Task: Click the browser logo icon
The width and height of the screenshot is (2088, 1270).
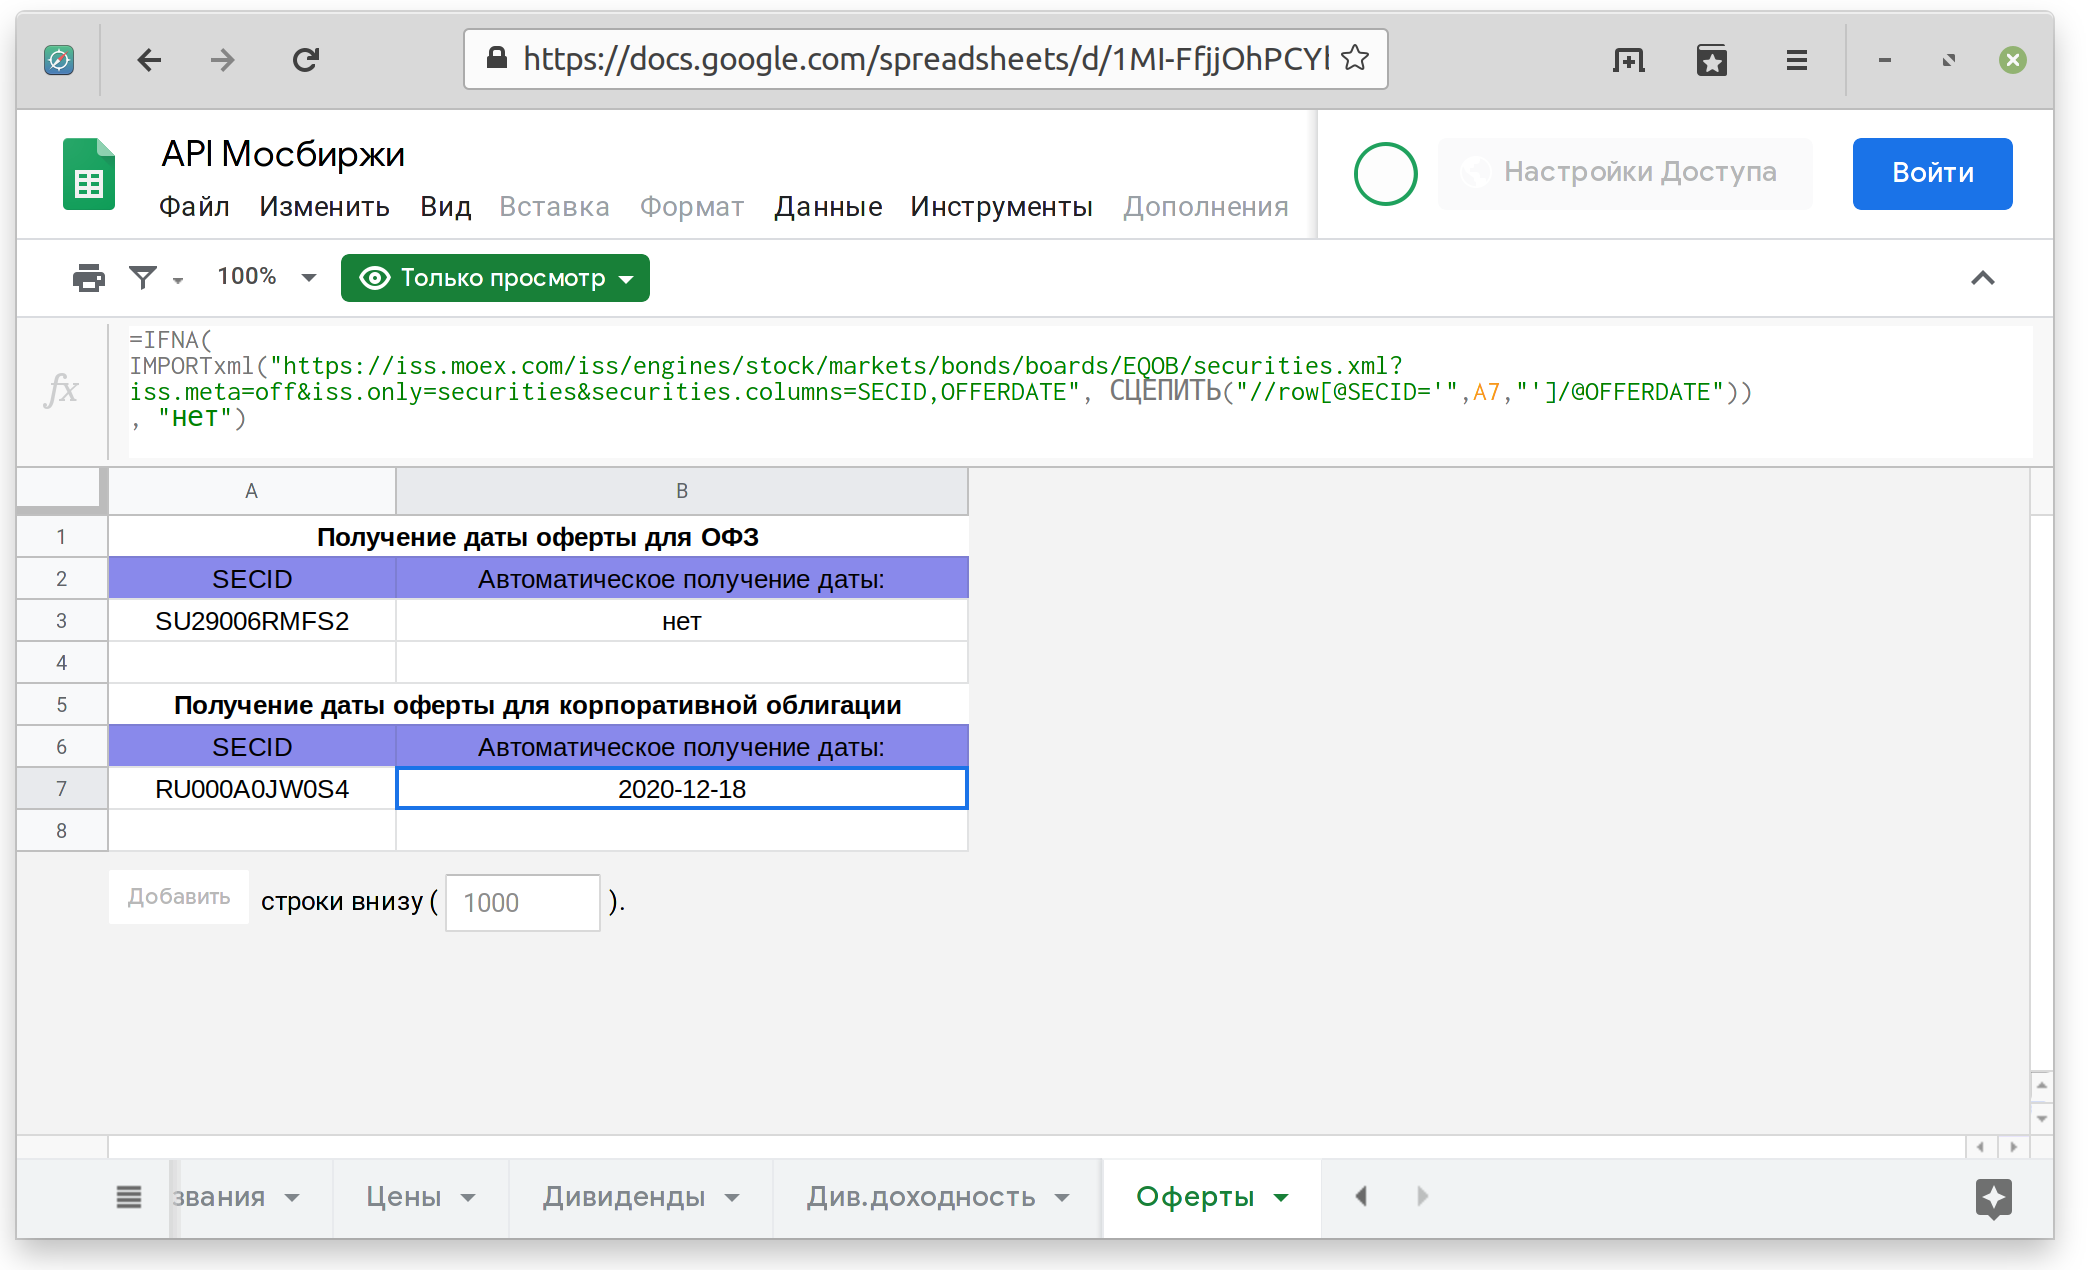Action: (x=59, y=60)
